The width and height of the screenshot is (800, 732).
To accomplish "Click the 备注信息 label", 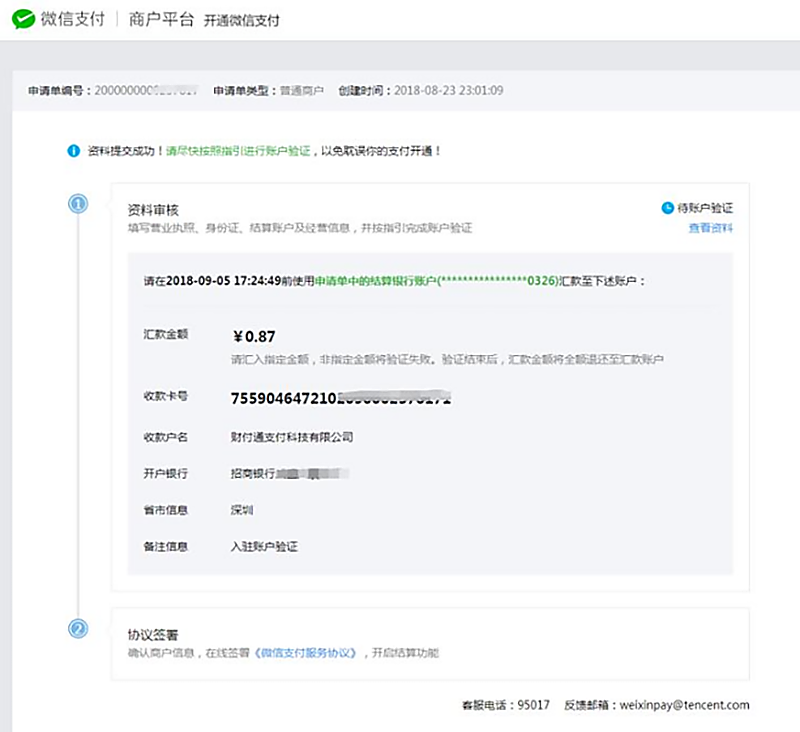I will click(x=166, y=547).
